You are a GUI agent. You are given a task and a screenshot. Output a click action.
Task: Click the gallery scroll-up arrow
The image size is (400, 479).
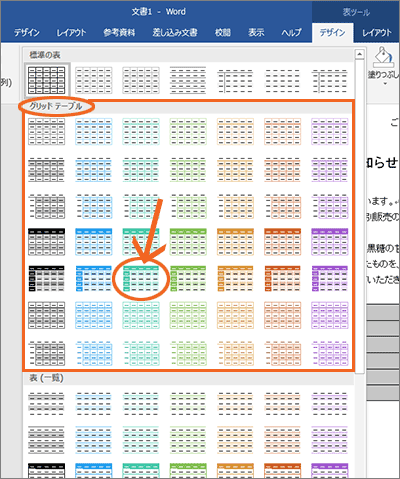click(359, 54)
